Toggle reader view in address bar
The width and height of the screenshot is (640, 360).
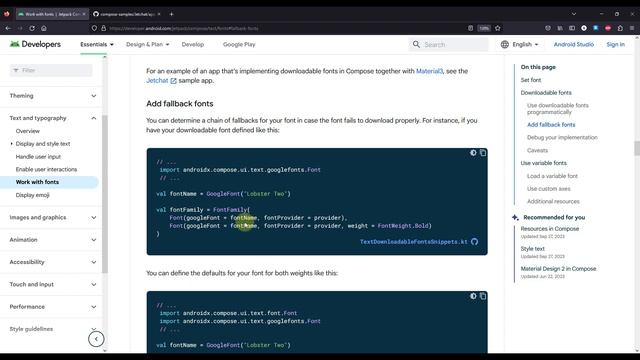[x=471, y=28]
